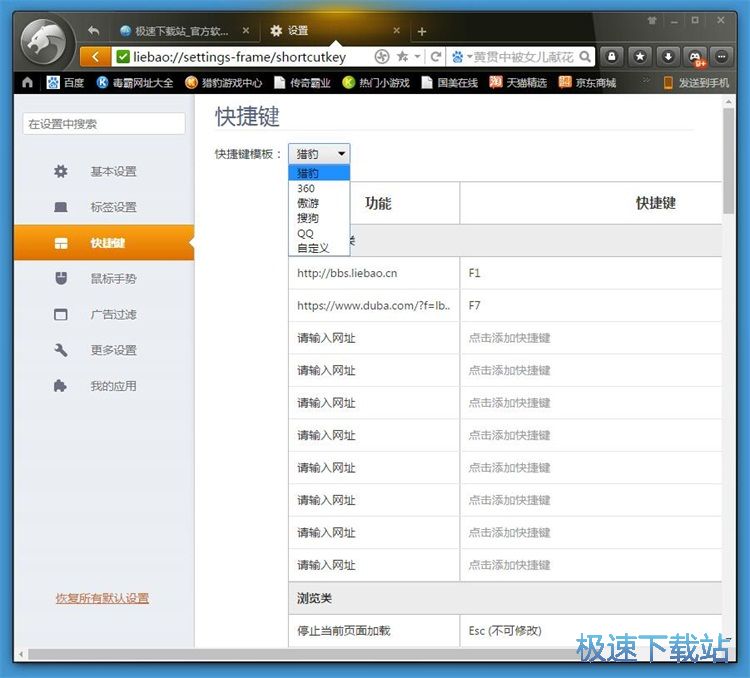Click the bookmark star in address bar

tap(403, 56)
